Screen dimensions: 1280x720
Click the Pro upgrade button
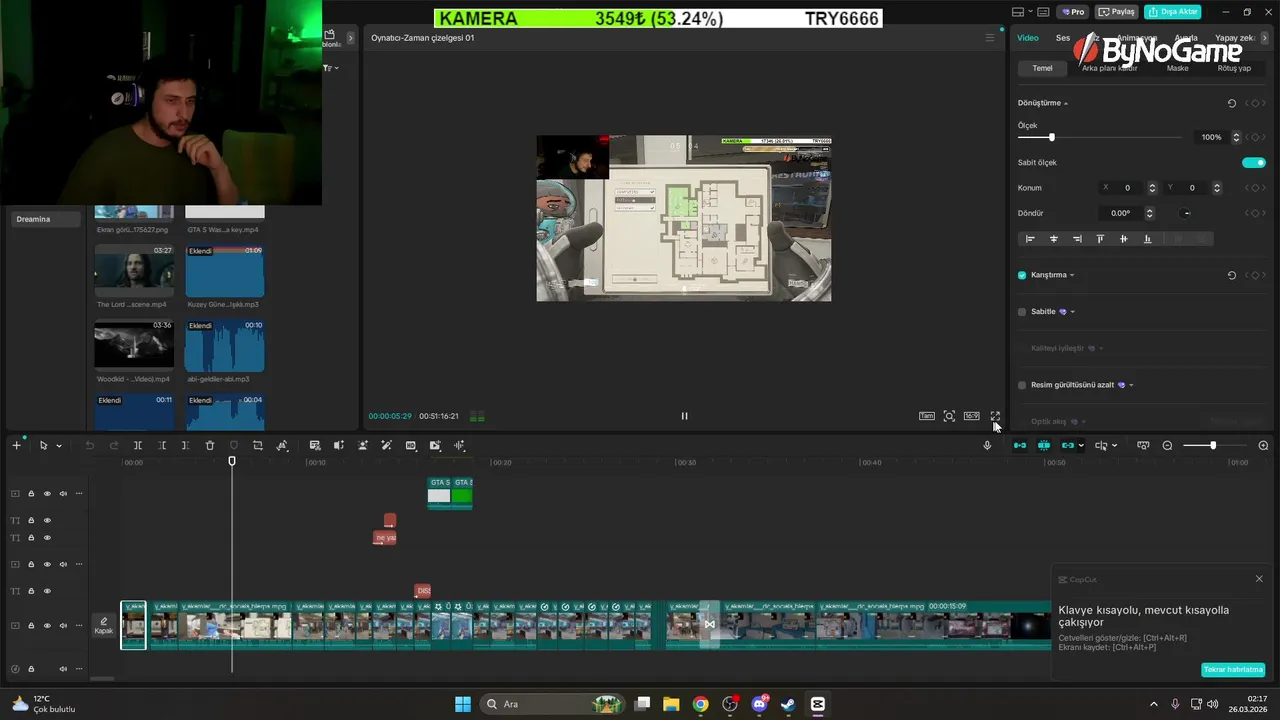(x=1074, y=12)
